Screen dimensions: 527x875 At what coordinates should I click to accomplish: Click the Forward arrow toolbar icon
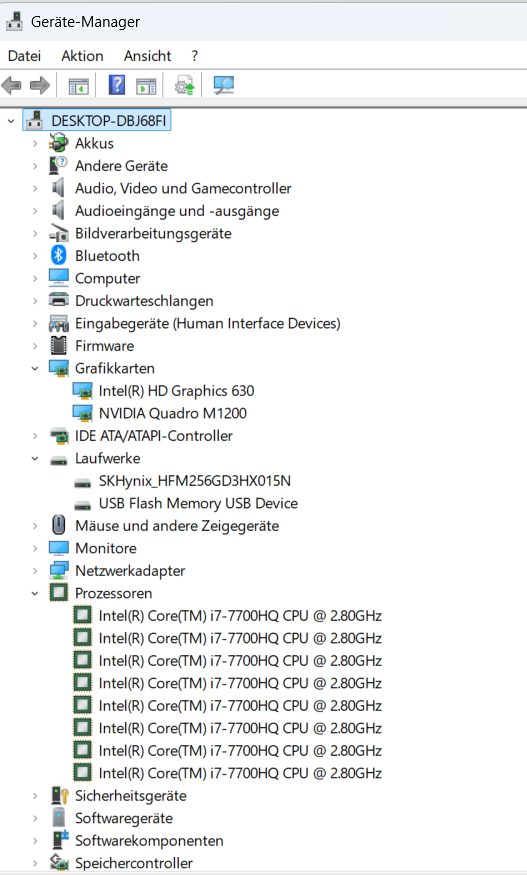(x=40, y=85)
